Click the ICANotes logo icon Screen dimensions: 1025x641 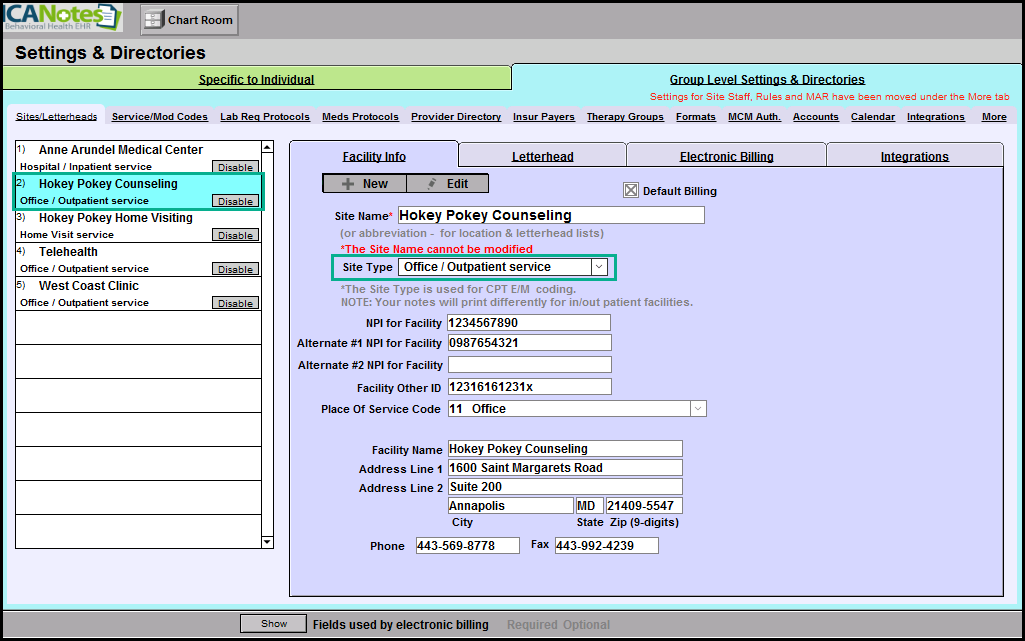(62, 17)
